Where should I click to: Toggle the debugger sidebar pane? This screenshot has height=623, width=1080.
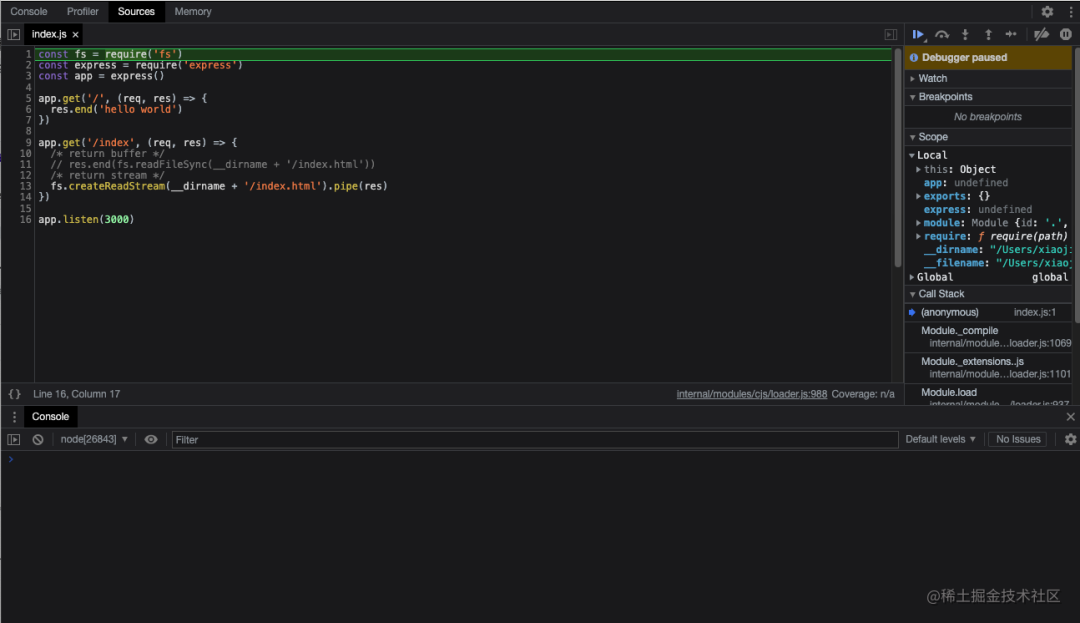point(891,34)
